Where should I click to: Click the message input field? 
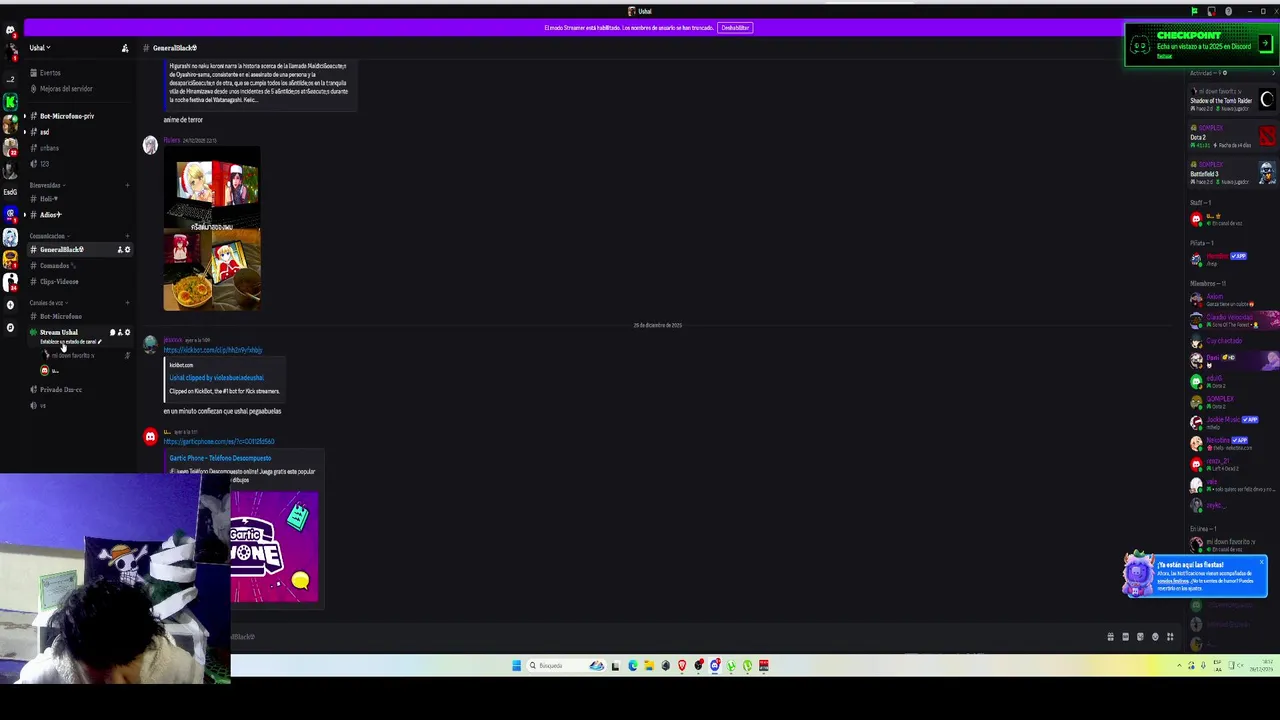tap(660, 637)
